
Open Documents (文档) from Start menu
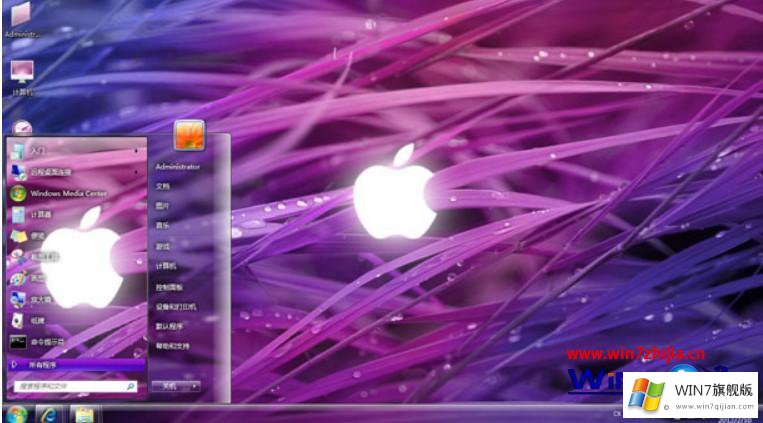pos(163,186)
